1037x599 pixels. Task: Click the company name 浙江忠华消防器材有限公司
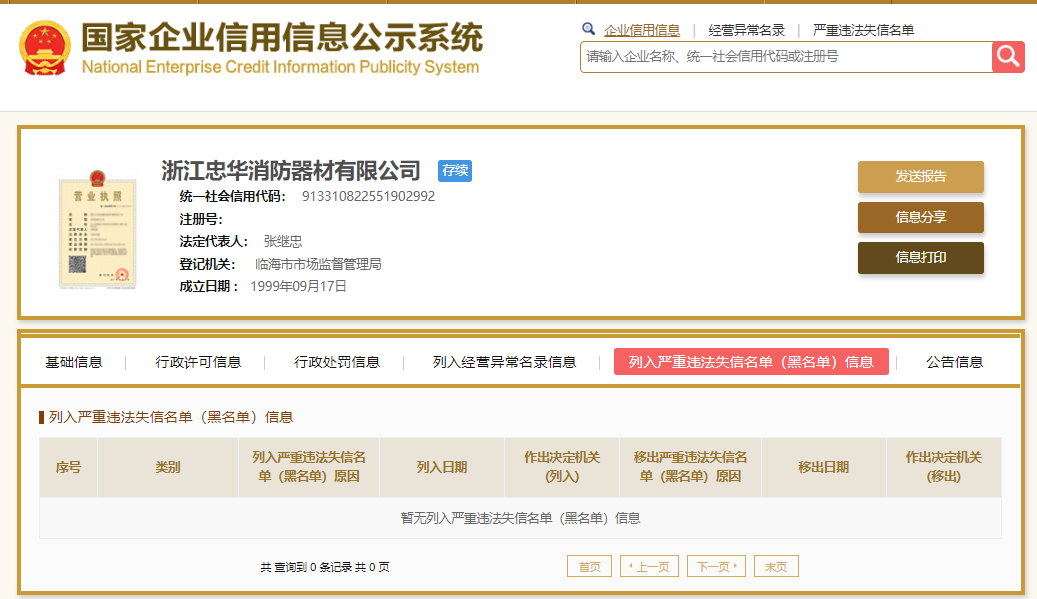(291, 171)
